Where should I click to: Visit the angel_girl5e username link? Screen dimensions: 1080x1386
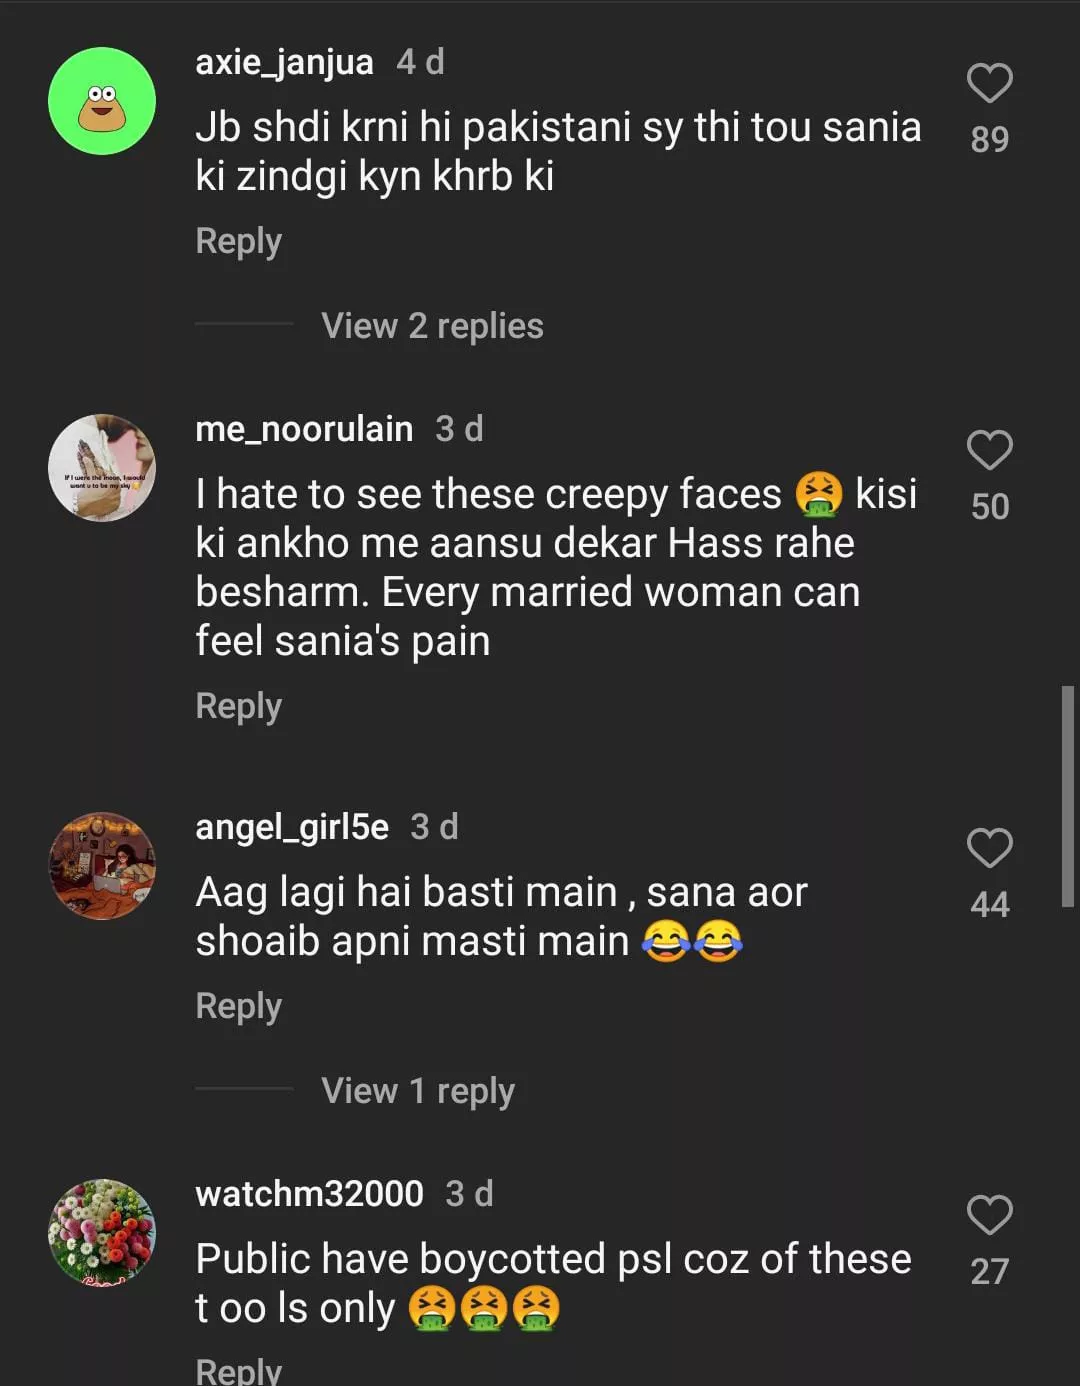[292, 827]
